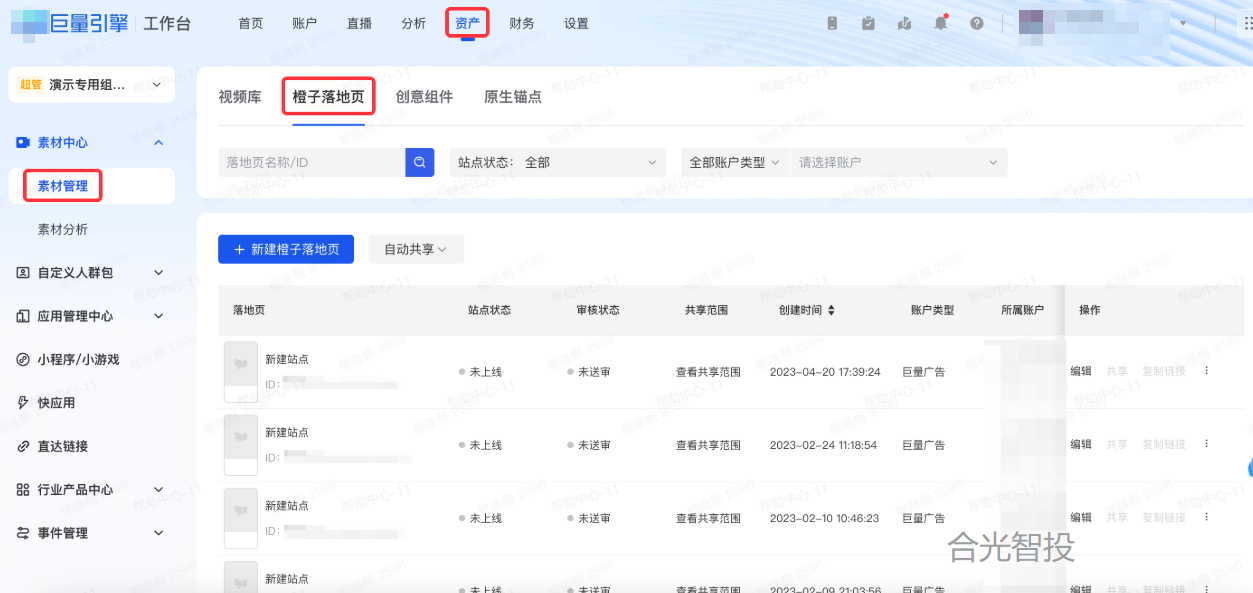
Task: Click 共享 for 2023-04-20 row
Action: (x=1117, y=371)
